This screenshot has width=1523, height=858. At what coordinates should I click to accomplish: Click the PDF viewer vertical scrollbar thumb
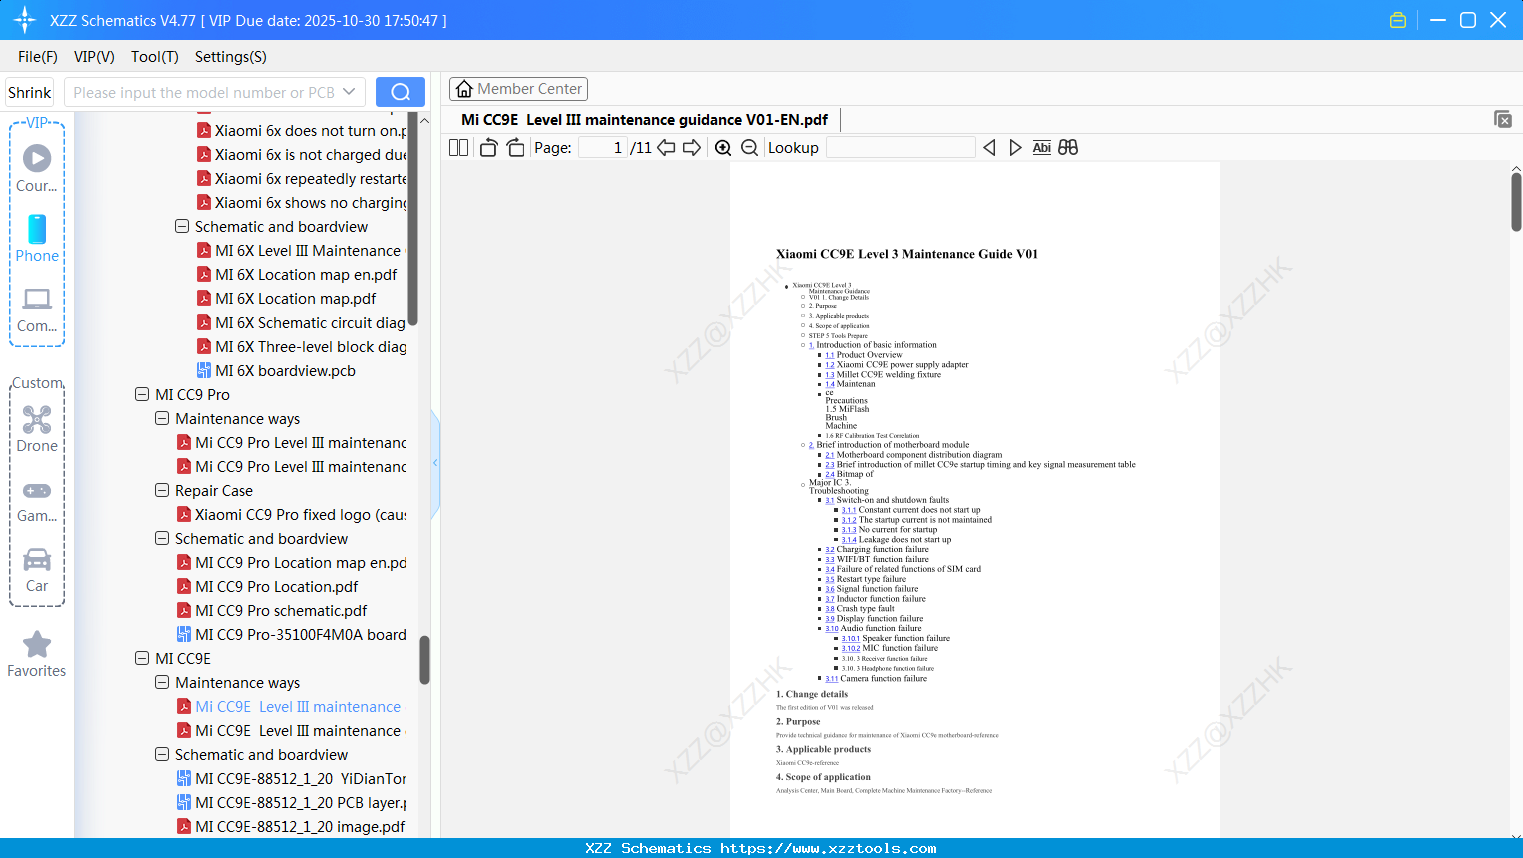point(1516,202)
